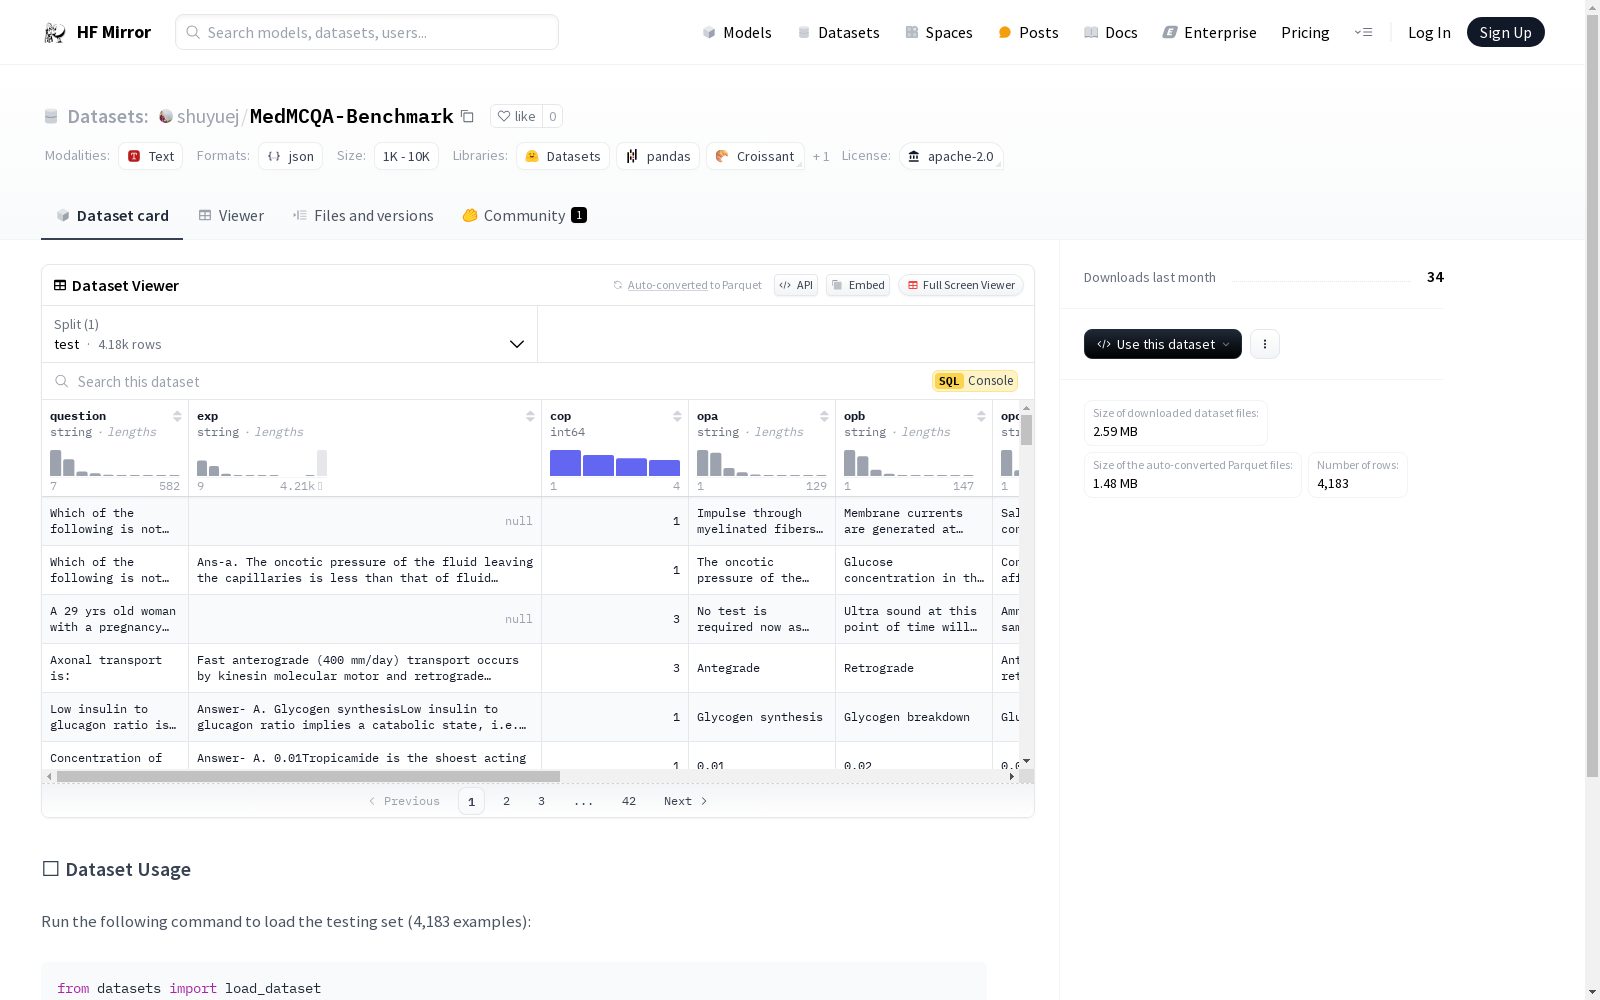Click the "Retrograde" opb cell
1600x1000 pixels.
(914, 669)
